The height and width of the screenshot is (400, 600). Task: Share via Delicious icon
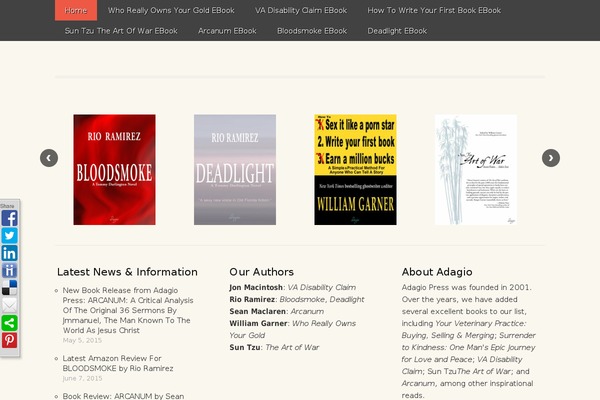[9, 288]
